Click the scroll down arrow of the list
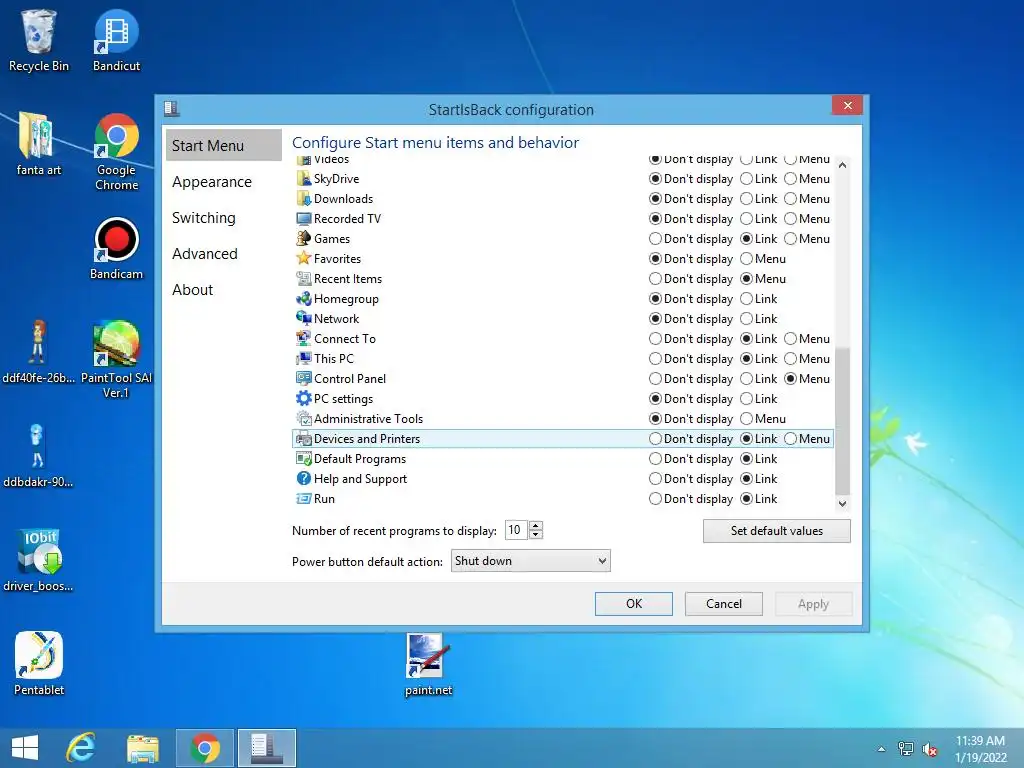 (842, 504)
